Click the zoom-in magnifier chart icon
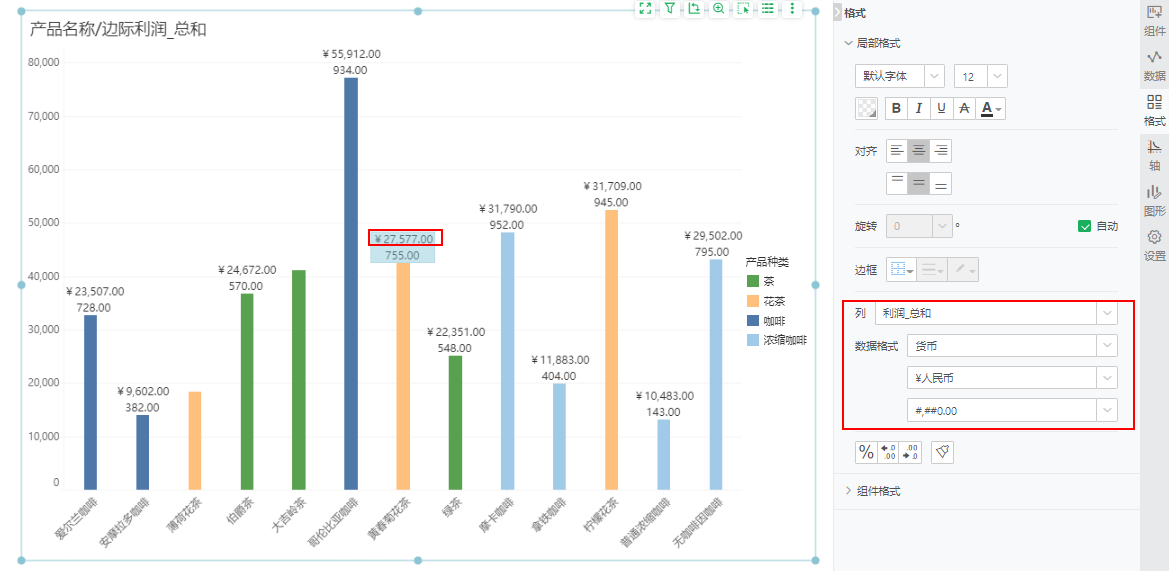Screen dimensions: 1169x571 click(718, 8)
